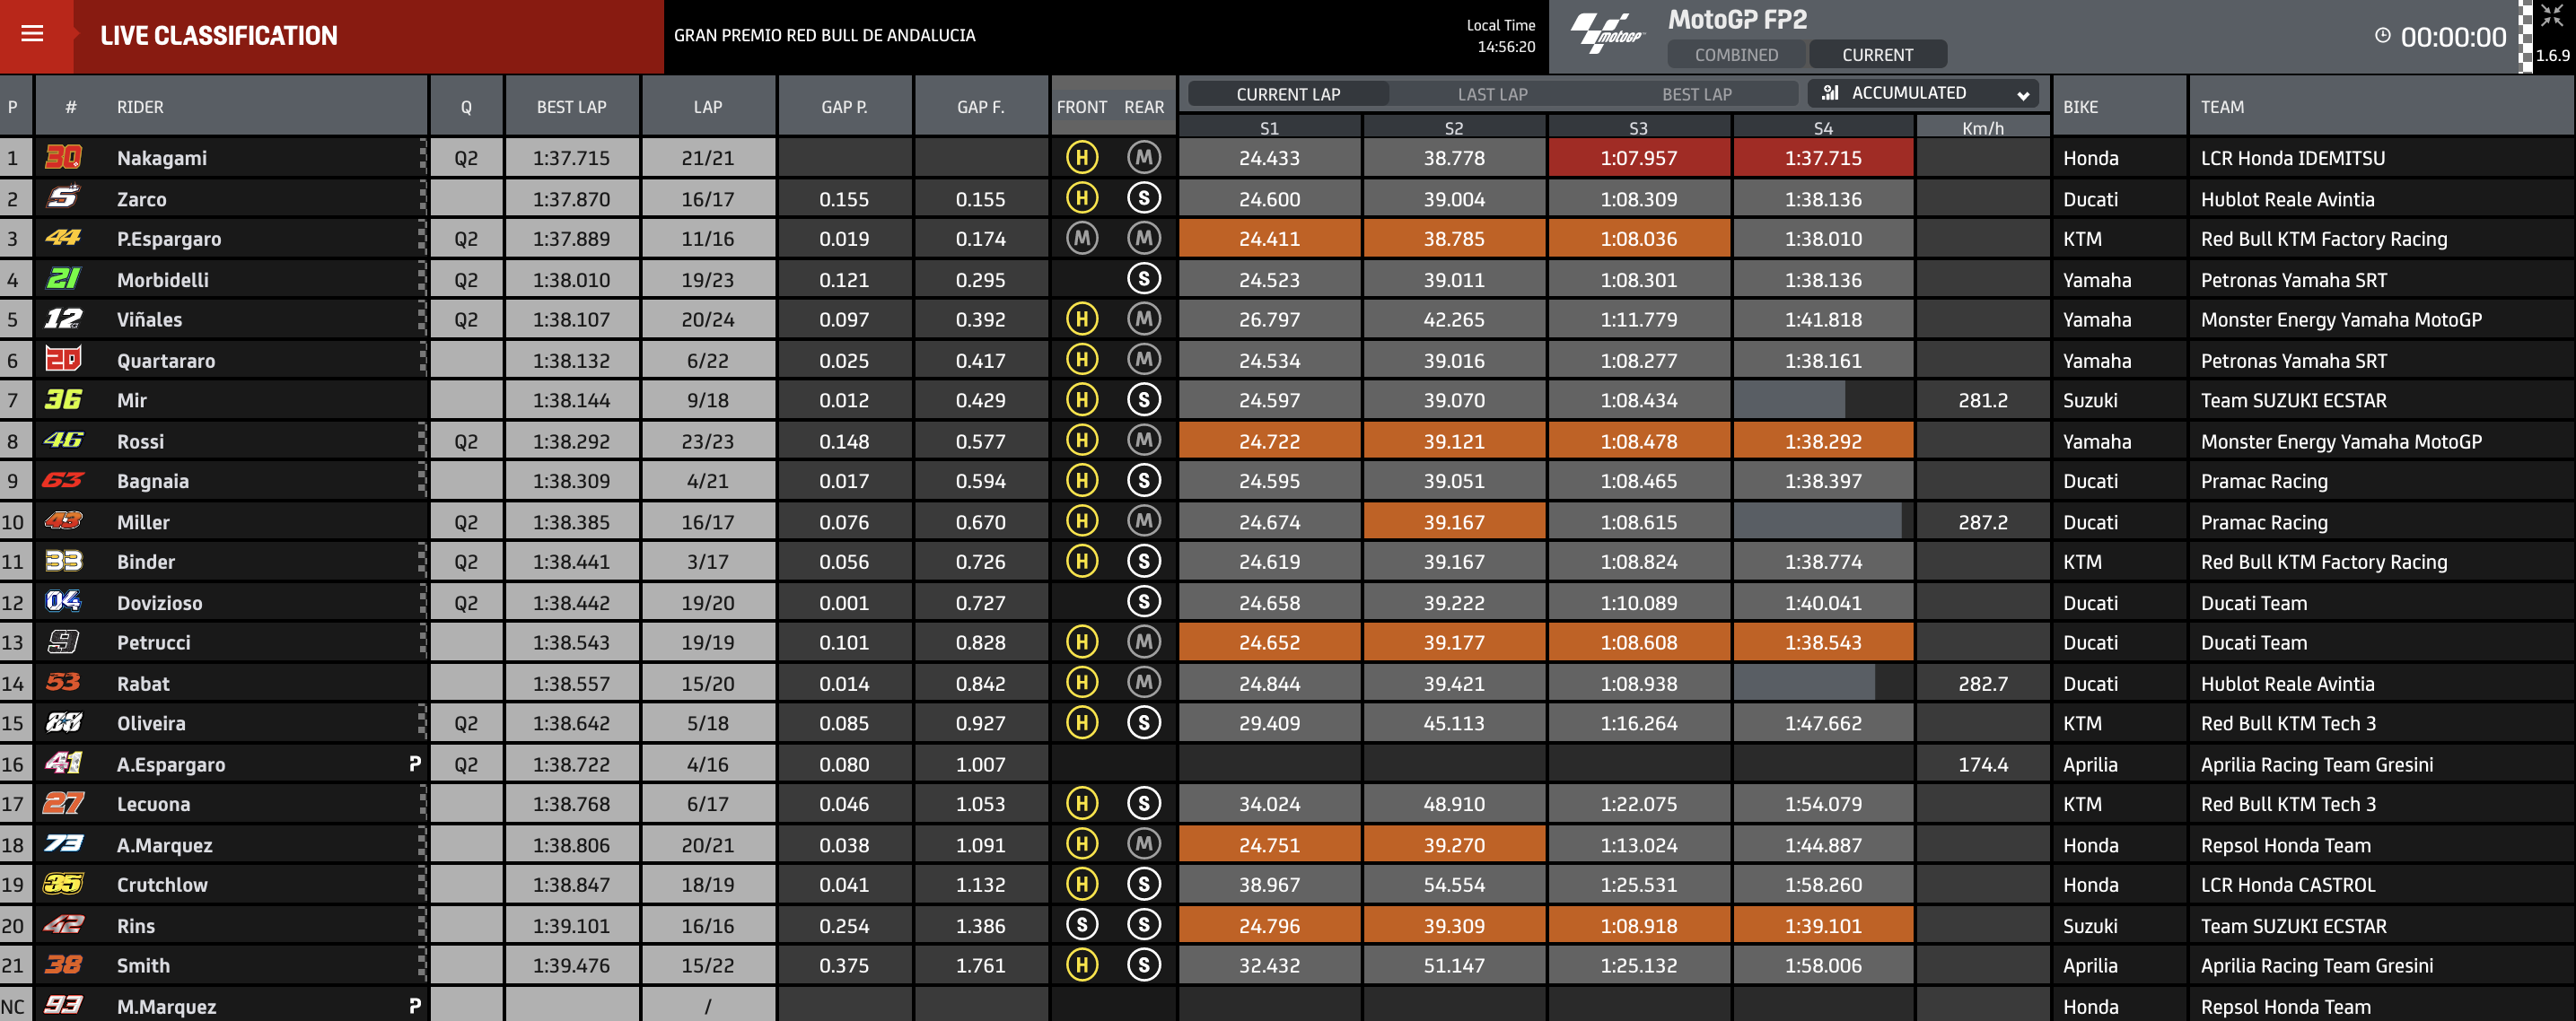
Task: Click team name LCR Honda CASTROL
Action: (x=2288, y=884)
